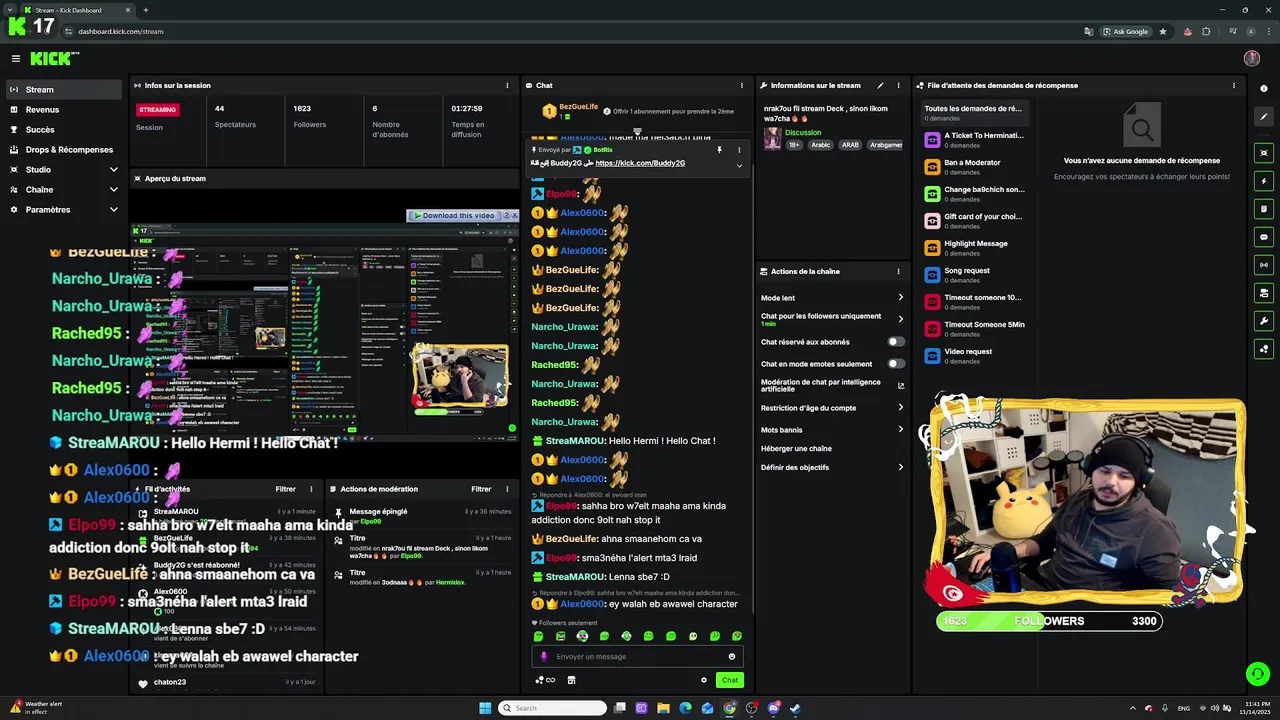Click the lightning bolt icon in the right sidebar
Image resolution: width=1280 pixels, height=720 pixels.
click(x=1264, y=181)
